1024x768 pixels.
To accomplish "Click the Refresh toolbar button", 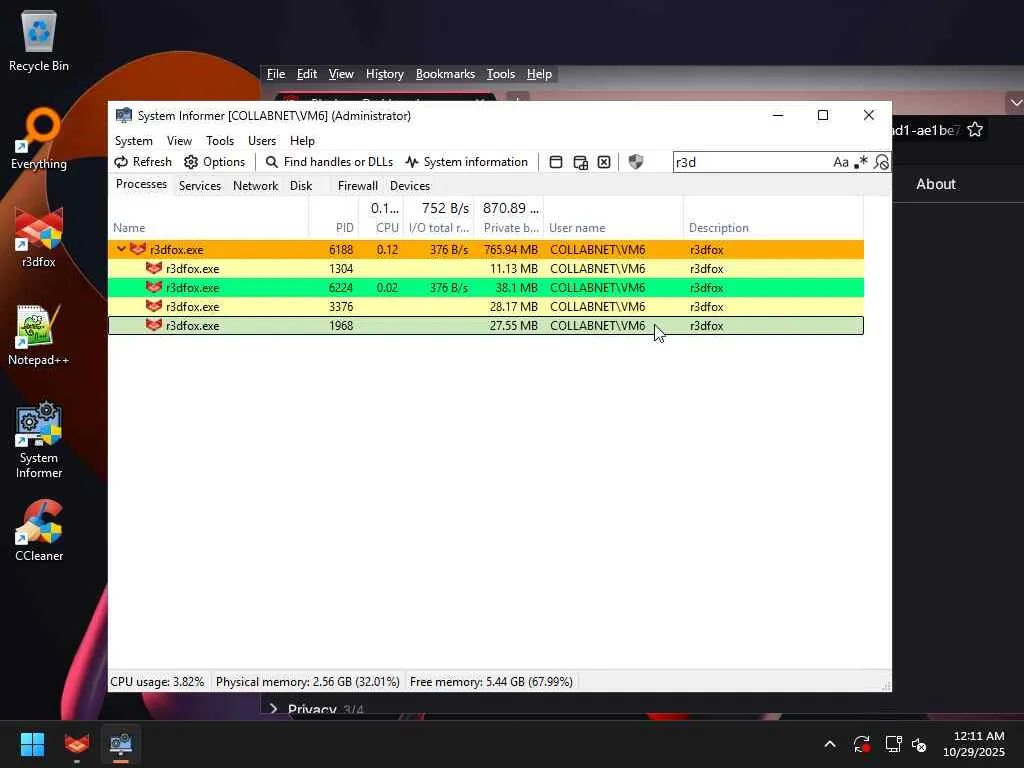I will coord(143,162).
